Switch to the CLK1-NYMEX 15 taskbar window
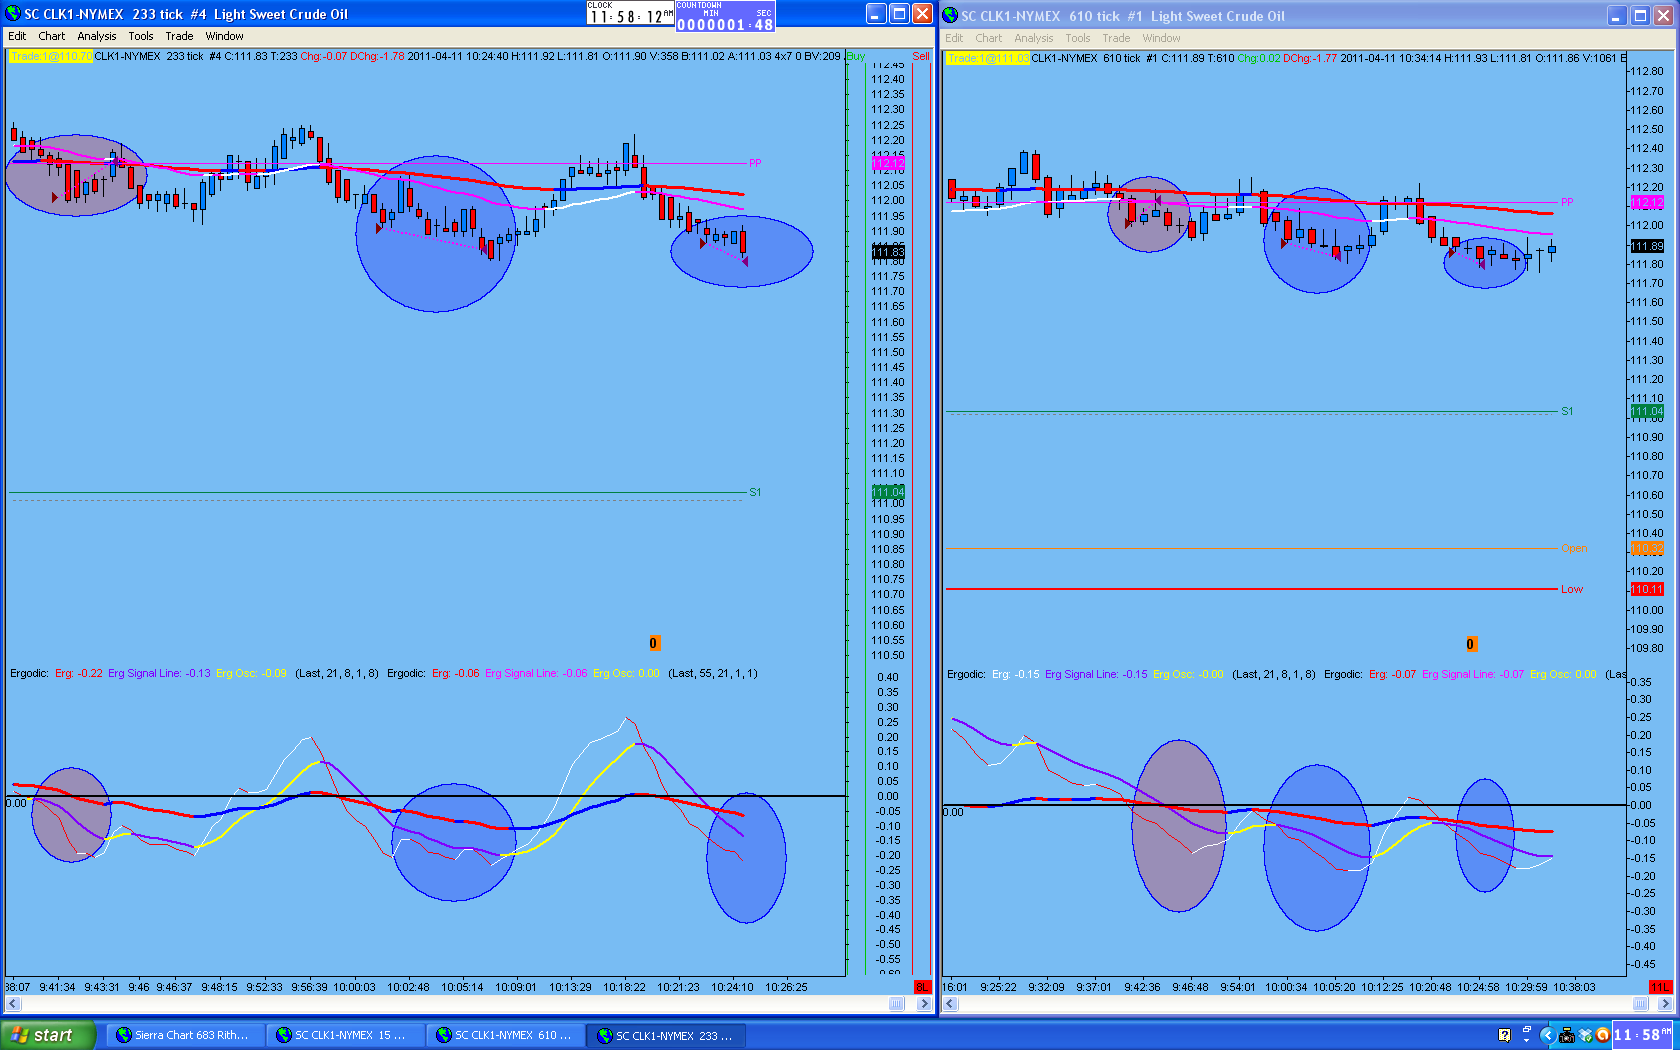 pos(344,1035)
